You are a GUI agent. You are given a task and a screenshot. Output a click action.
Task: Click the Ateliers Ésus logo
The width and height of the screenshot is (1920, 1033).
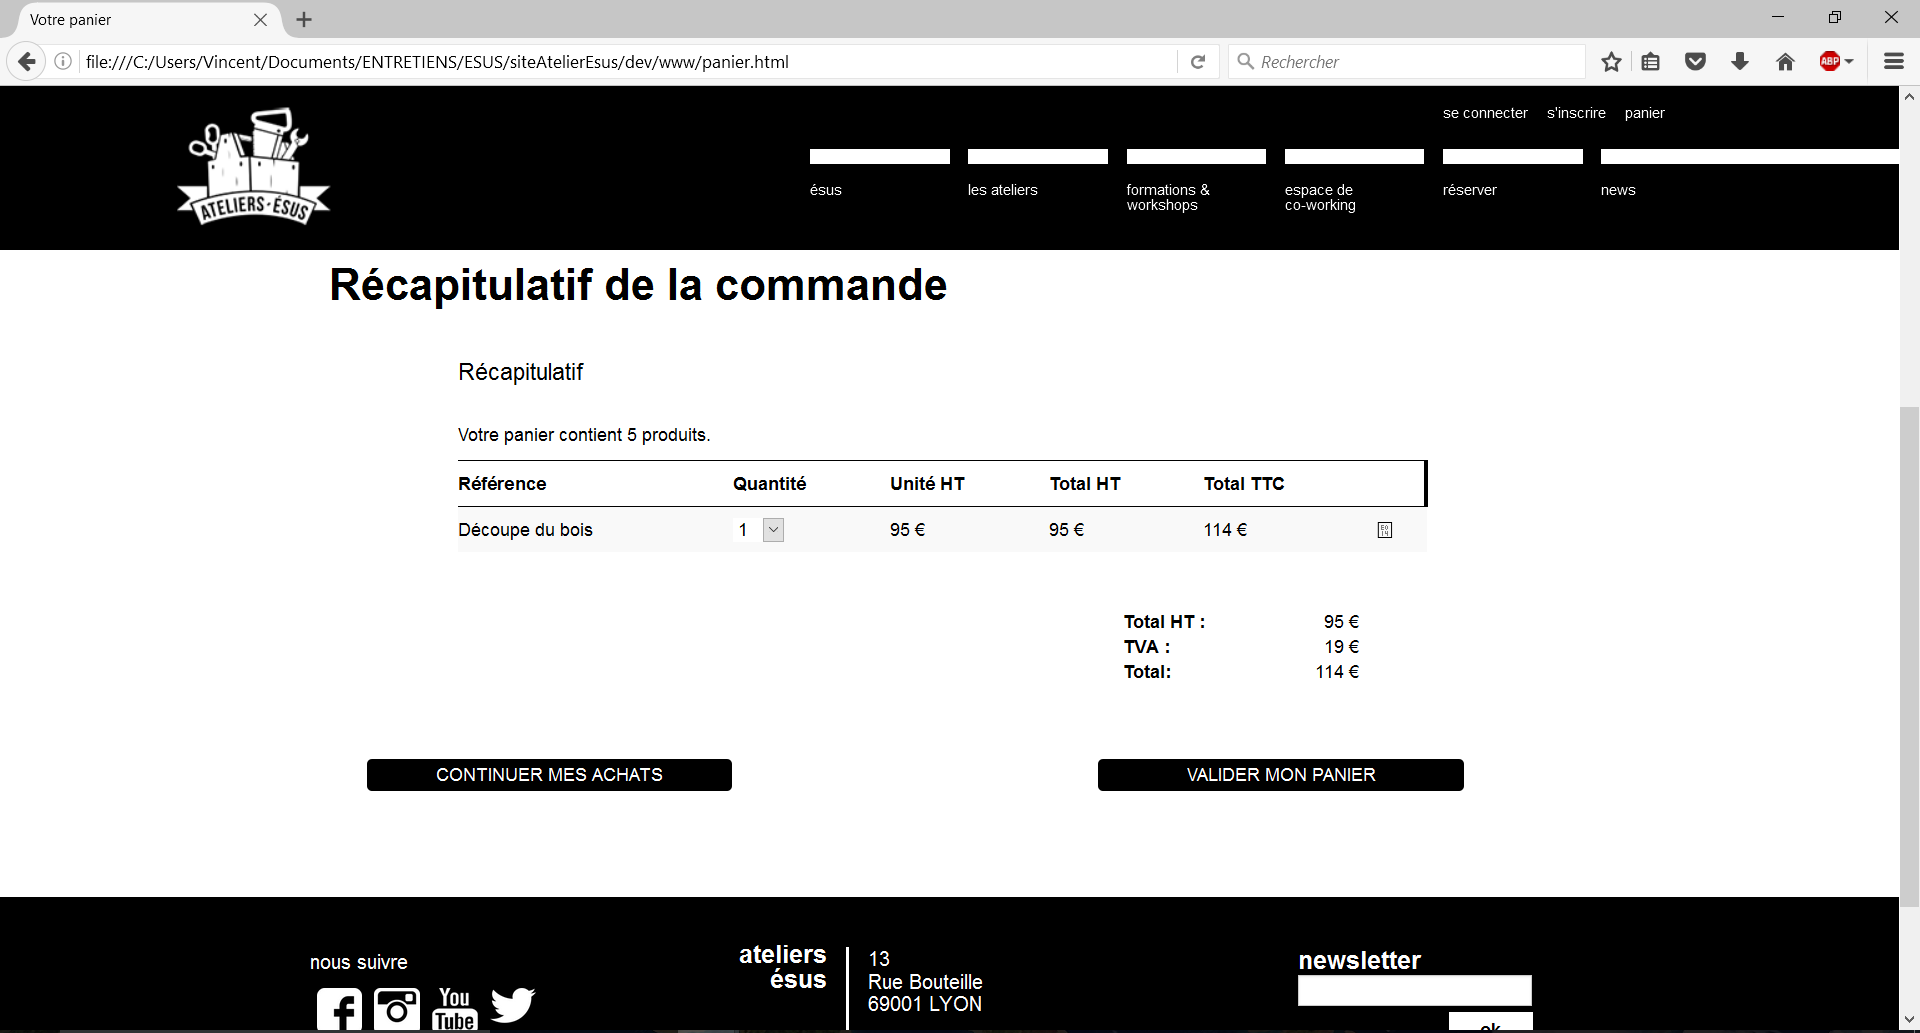pyautogui.click(x=254, y=167)
